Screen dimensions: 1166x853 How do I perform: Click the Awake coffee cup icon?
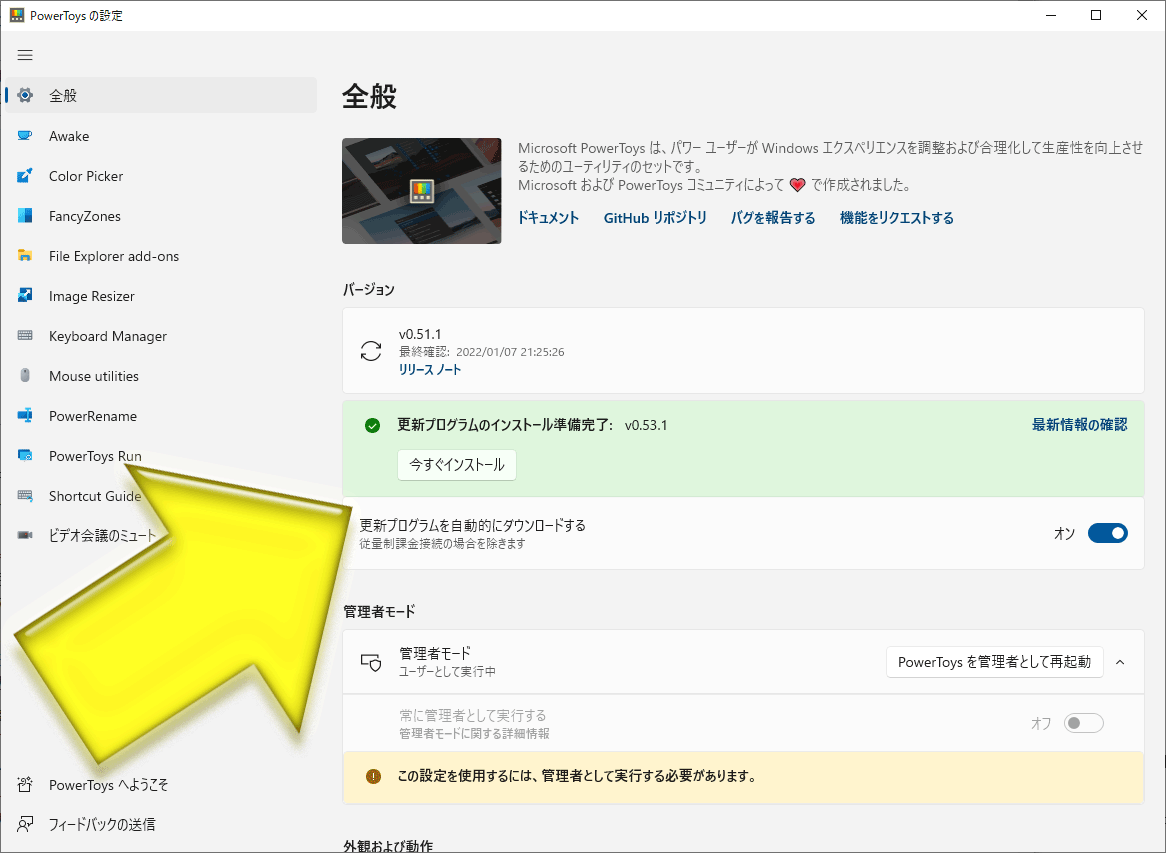click(25, 135)
